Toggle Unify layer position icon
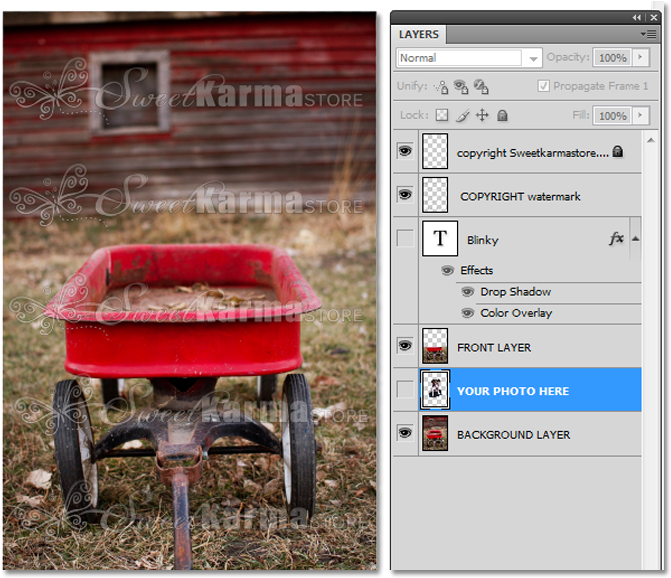 coord(441,87)
